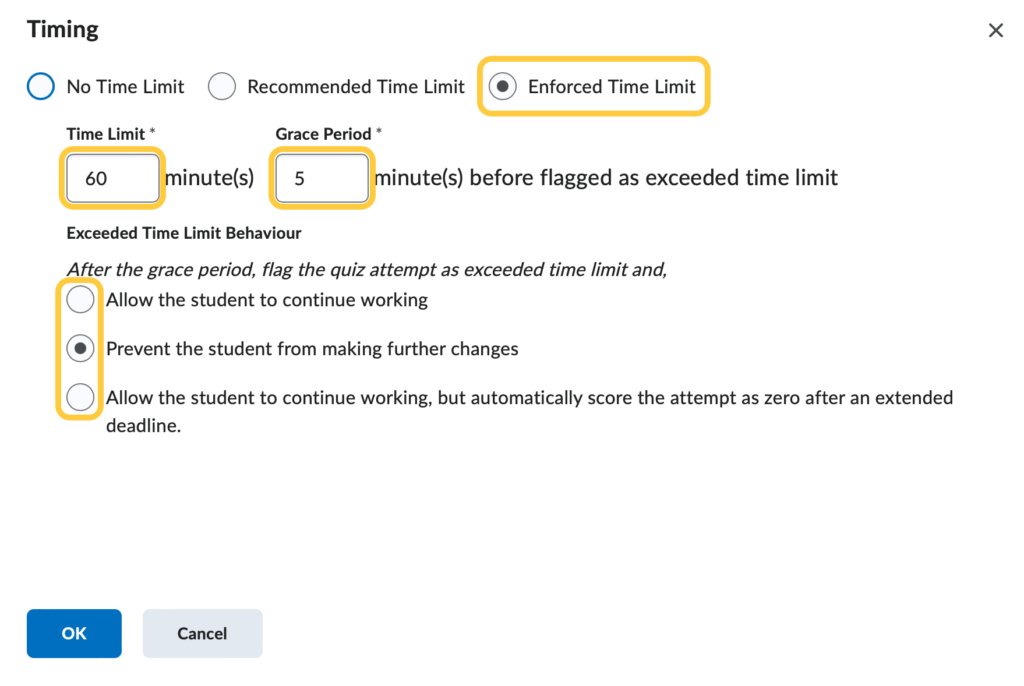Close the Timing dialog with the X
Viewport: 1024px width, 686px height.
[995, 31]
